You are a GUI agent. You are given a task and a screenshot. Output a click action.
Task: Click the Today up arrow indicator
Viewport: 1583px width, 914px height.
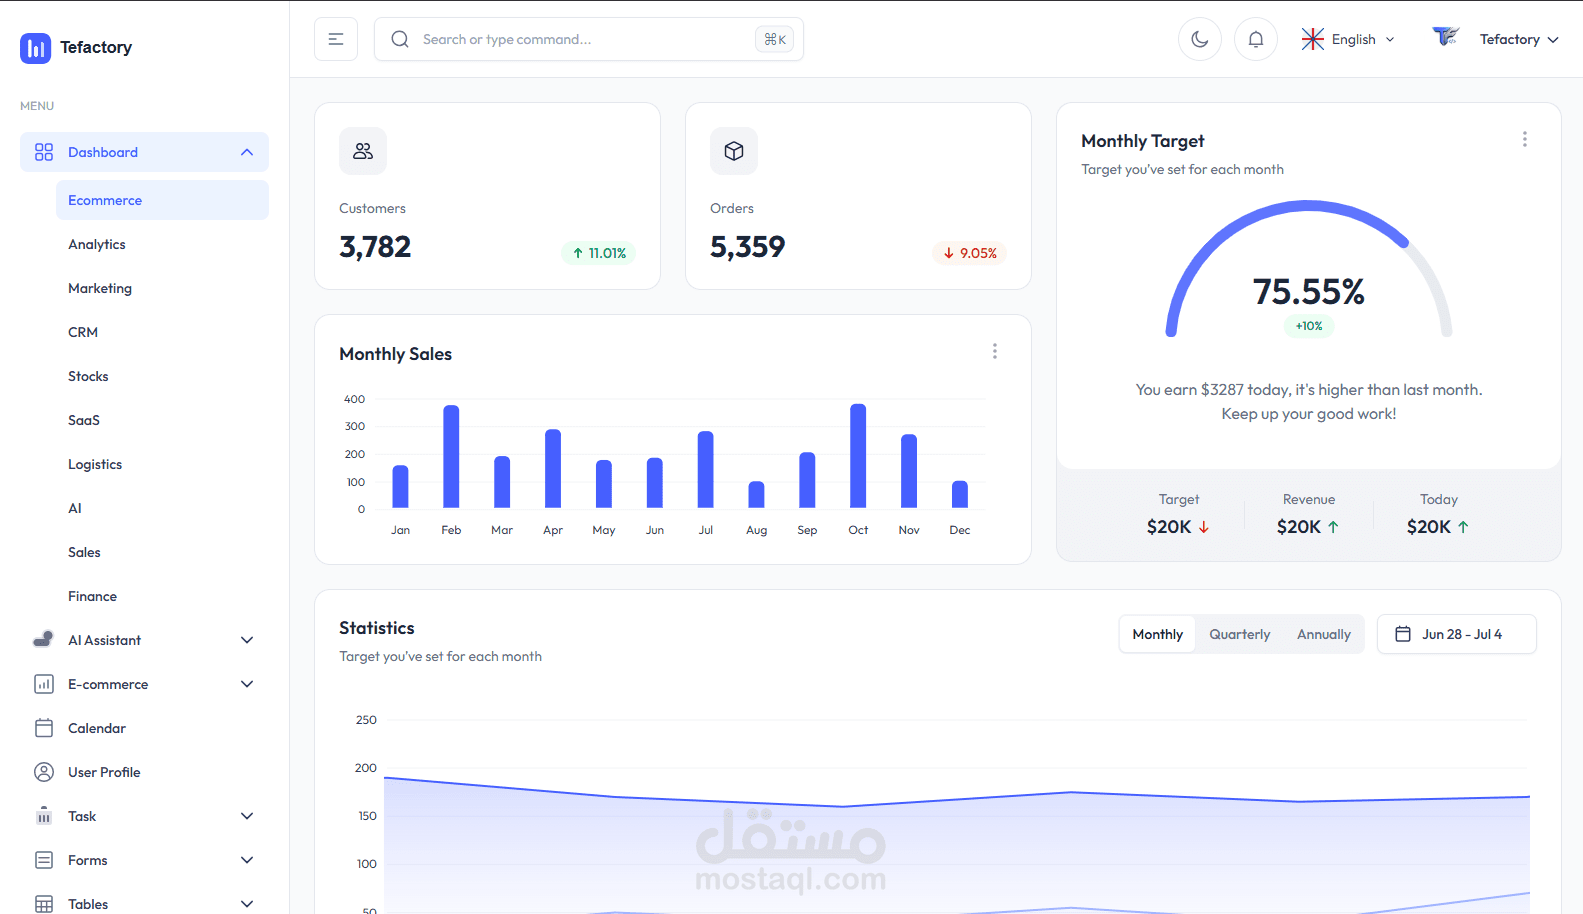coord(1463,527)
